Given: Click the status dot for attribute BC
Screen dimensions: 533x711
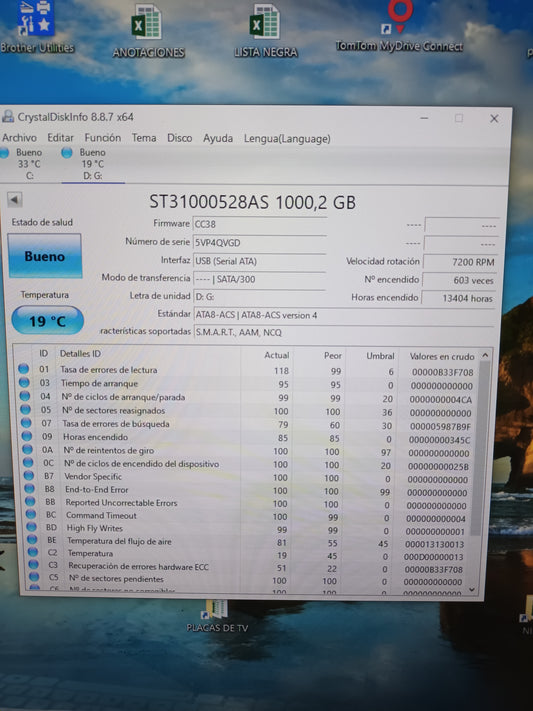Looking at the screenshot, I should (31, 514).
